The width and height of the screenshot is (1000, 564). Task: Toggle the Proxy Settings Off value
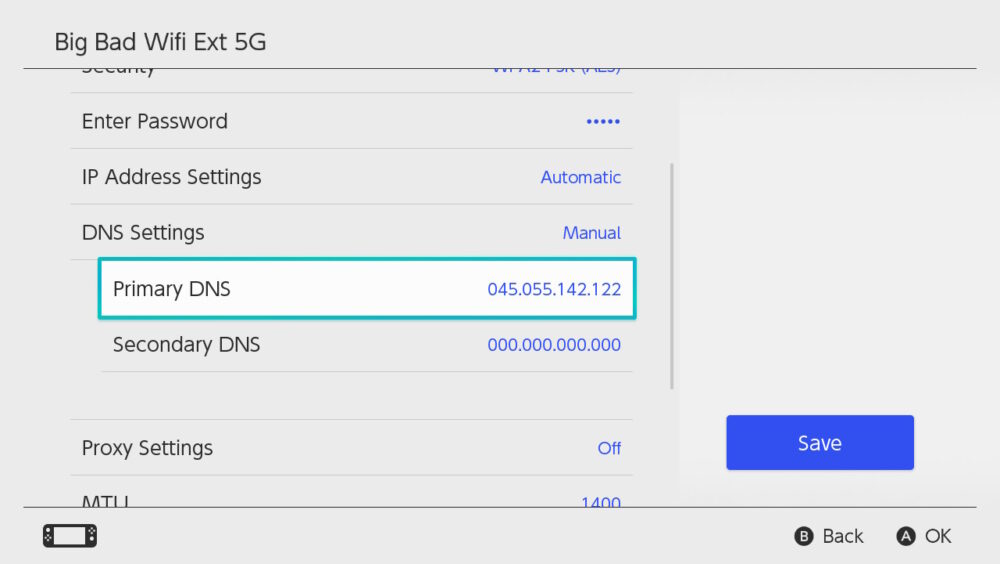609,448
